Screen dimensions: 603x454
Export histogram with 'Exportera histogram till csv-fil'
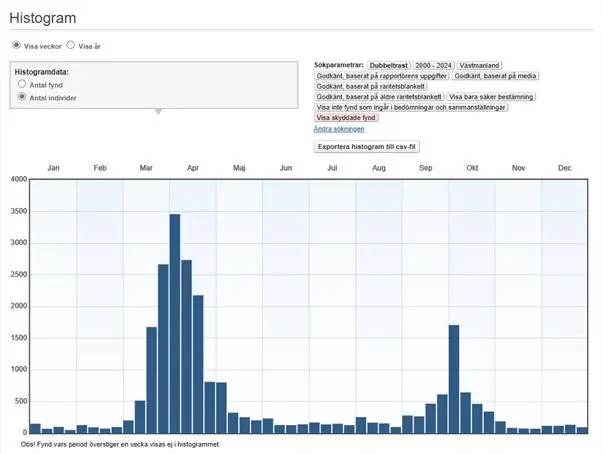pyautogui.click(x=367, y=146)
